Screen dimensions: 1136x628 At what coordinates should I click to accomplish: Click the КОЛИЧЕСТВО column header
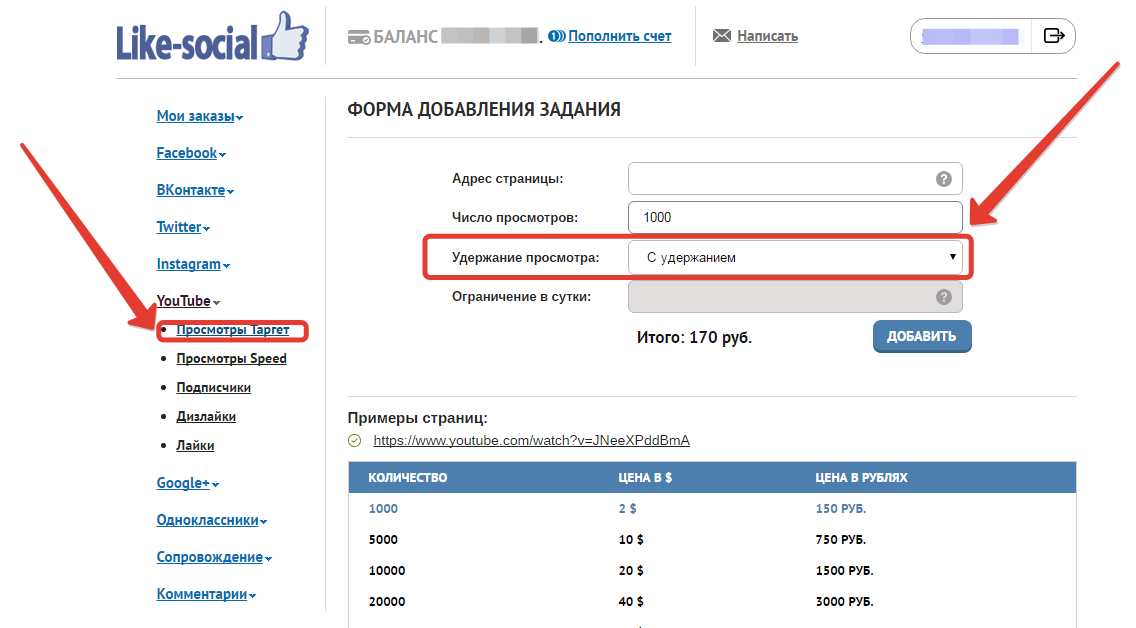point(408,477)
